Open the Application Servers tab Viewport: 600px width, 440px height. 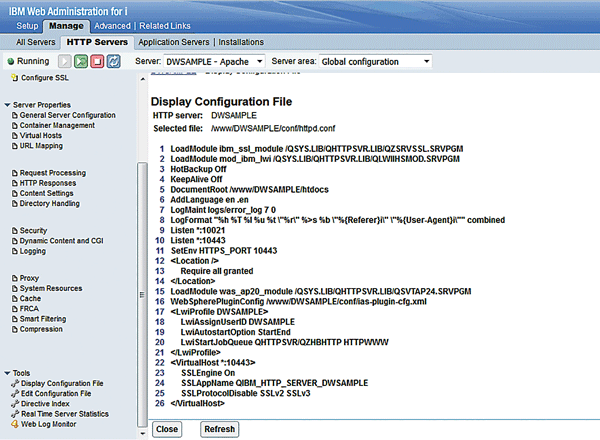coord(174,43)
